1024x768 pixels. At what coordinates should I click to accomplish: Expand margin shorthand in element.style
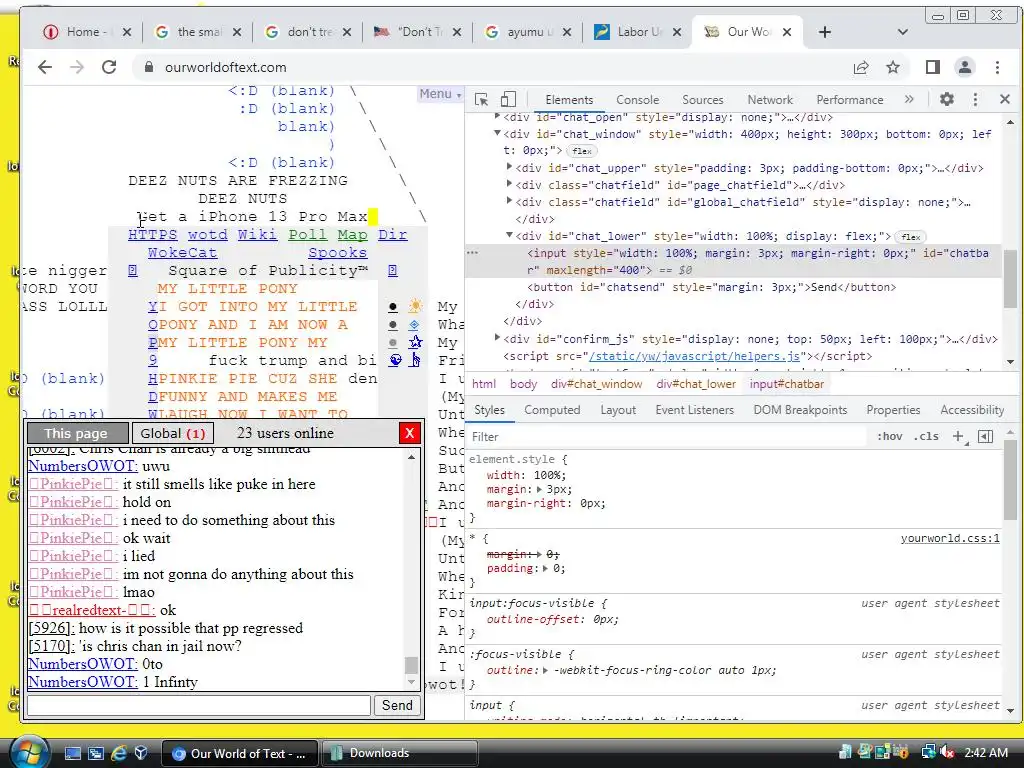coord(539,489)
